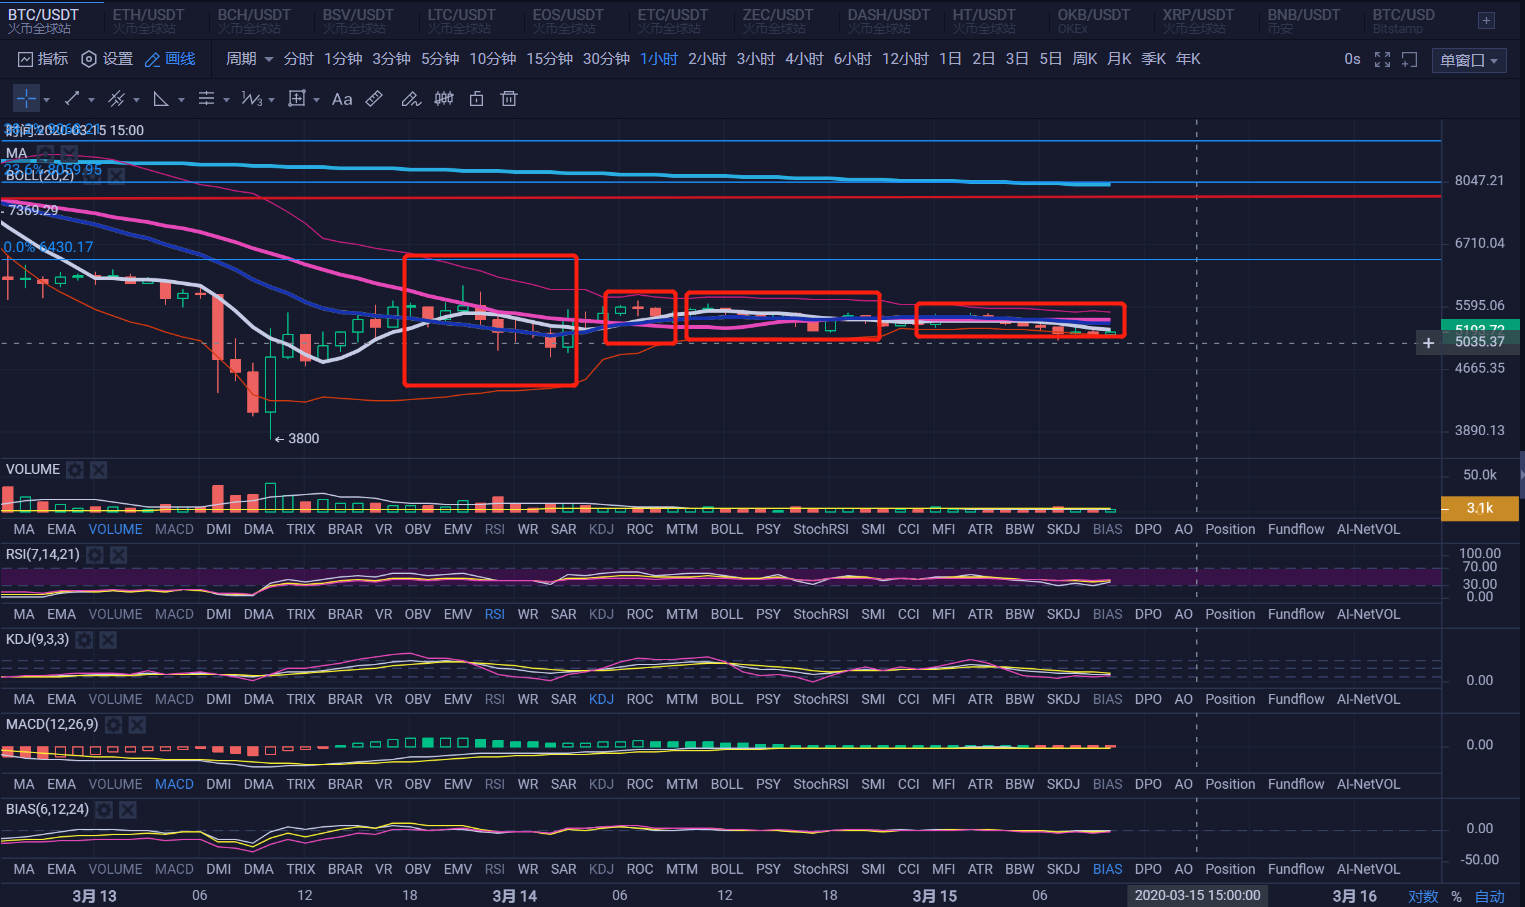Switch to the BTC/USD Bitstamp tab
This screenshot has width=1525, height=907.
pyautogui.click(x=1403, y=20)
